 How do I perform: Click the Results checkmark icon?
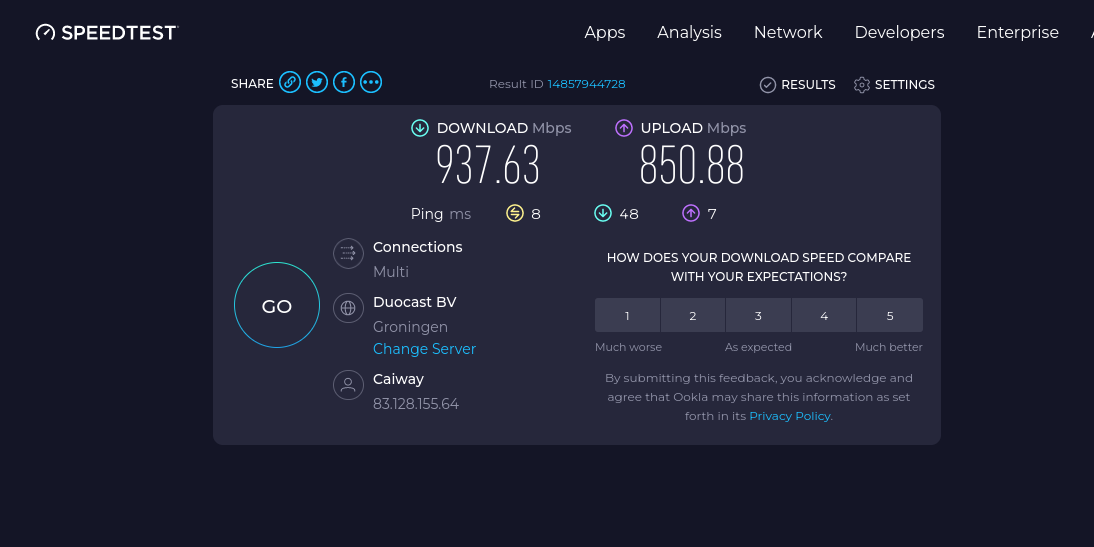(x=767, y=85)
